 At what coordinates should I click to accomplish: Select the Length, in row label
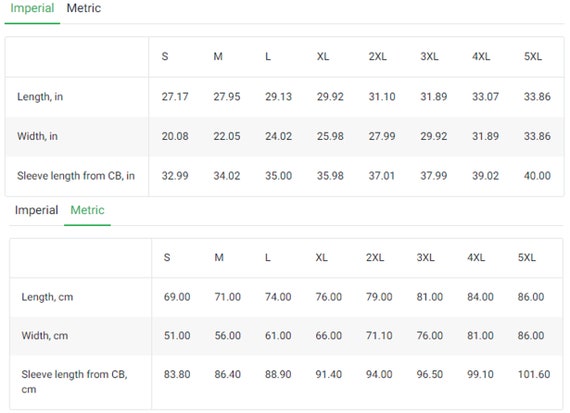point(40,97)
